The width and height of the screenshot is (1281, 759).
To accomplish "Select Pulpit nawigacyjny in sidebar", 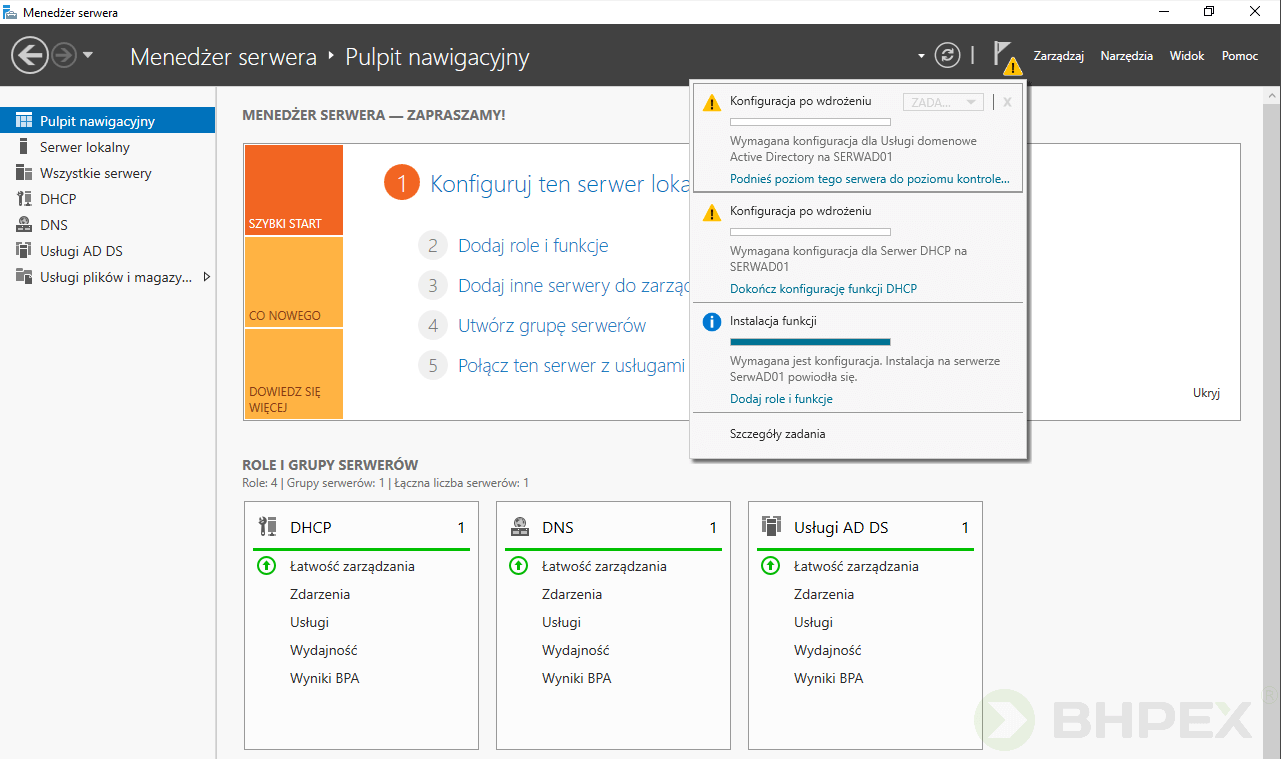I will pyautogui.click(x=107, y=121).
